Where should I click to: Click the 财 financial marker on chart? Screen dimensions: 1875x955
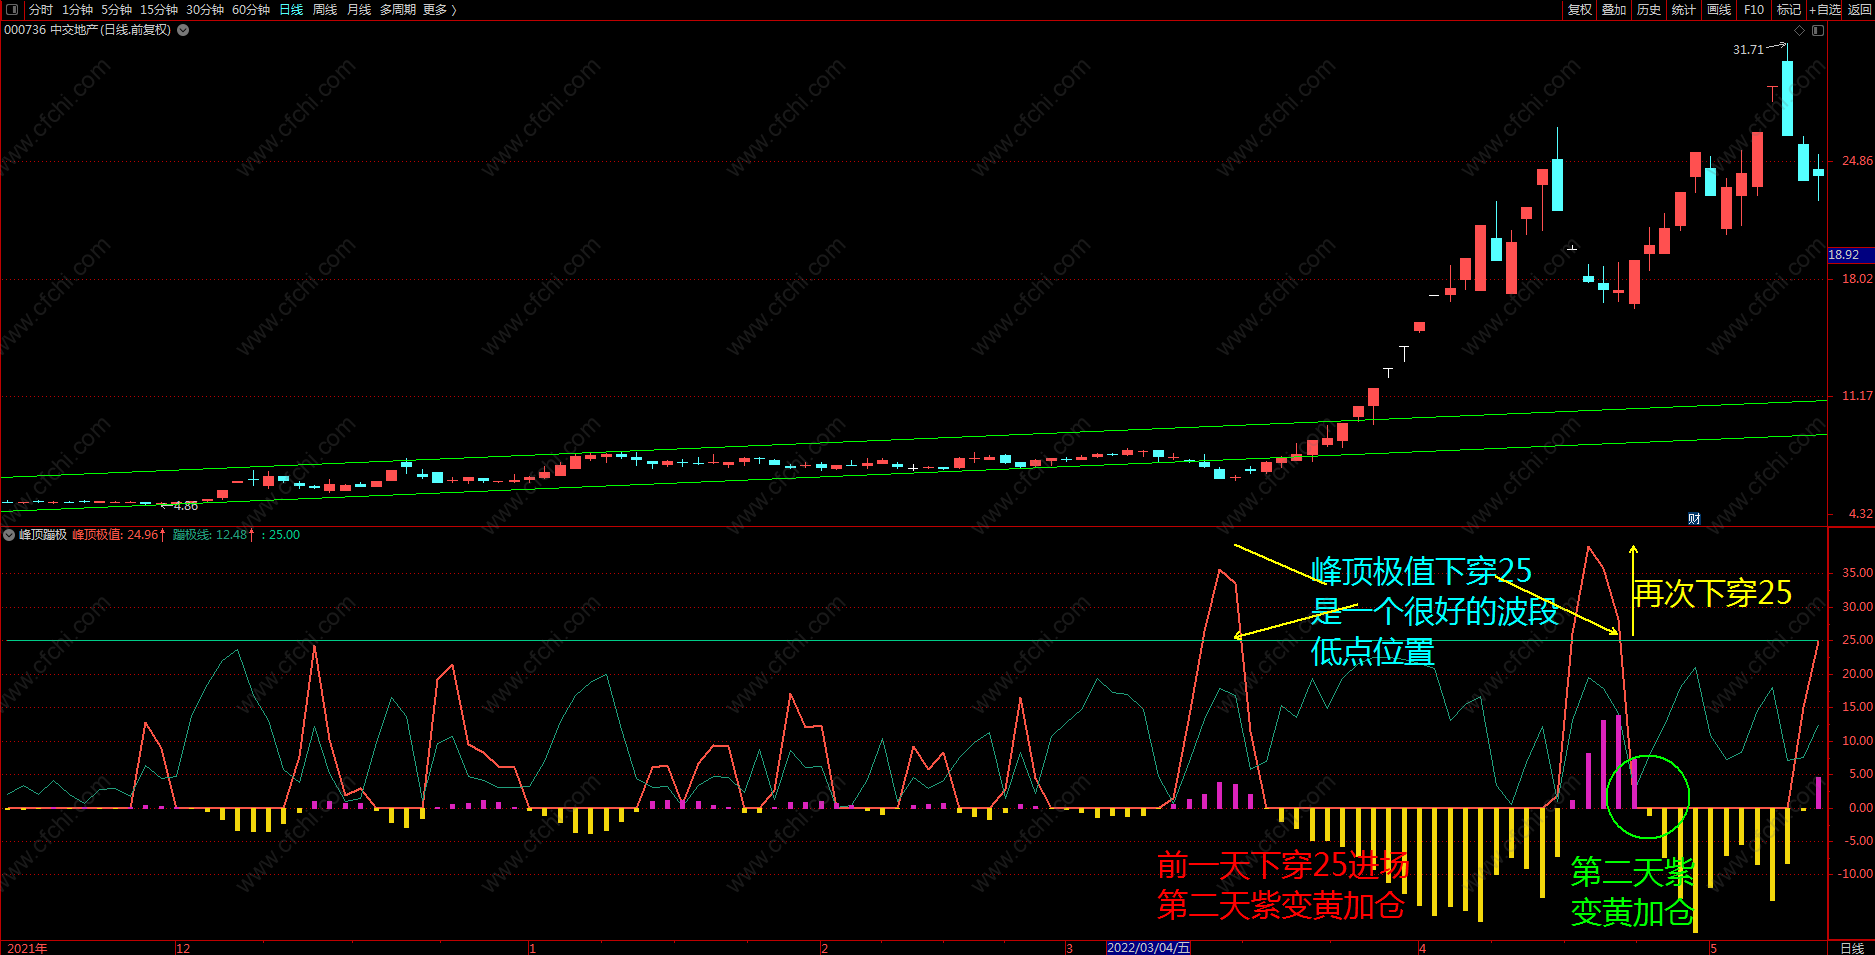coord(1694,518)
